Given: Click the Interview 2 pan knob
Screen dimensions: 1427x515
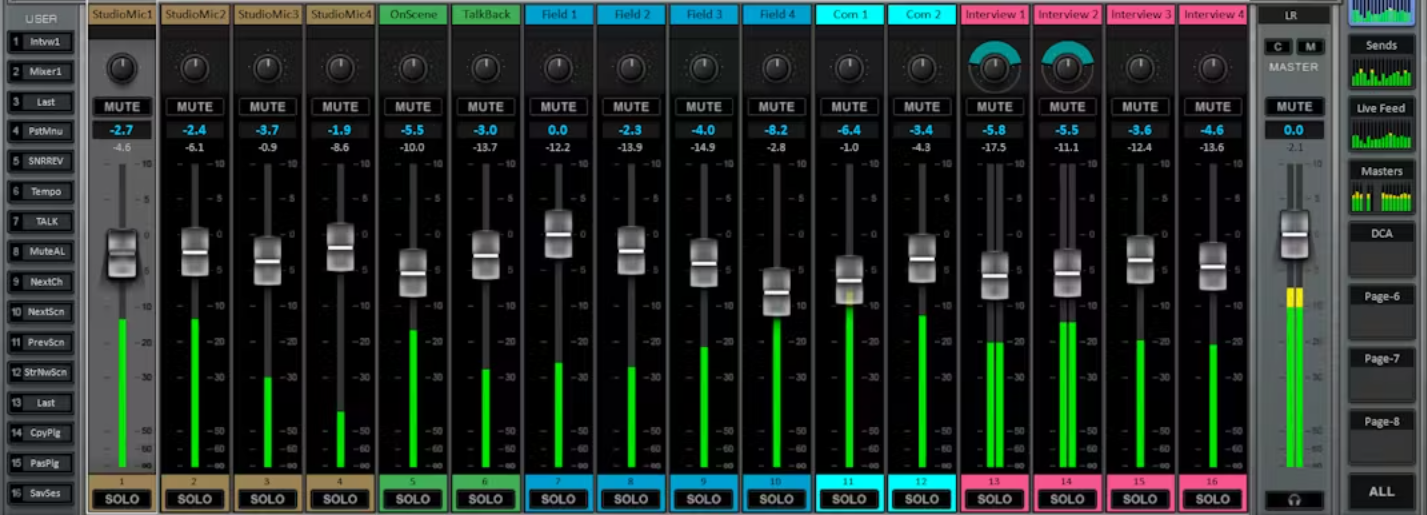Looking at the screenshot, I should point(1067,68).
